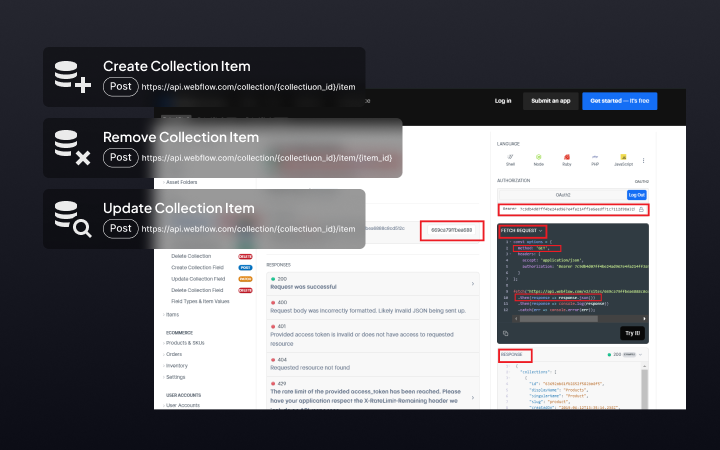The width and height of the screenshot is (720, 450).
Task: Click the collection ID input field
Action: [451, 230]
